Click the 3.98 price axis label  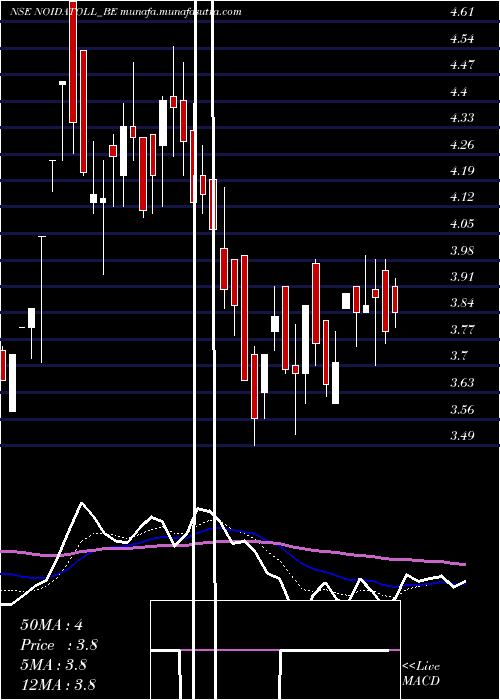[x=462, y=250]
